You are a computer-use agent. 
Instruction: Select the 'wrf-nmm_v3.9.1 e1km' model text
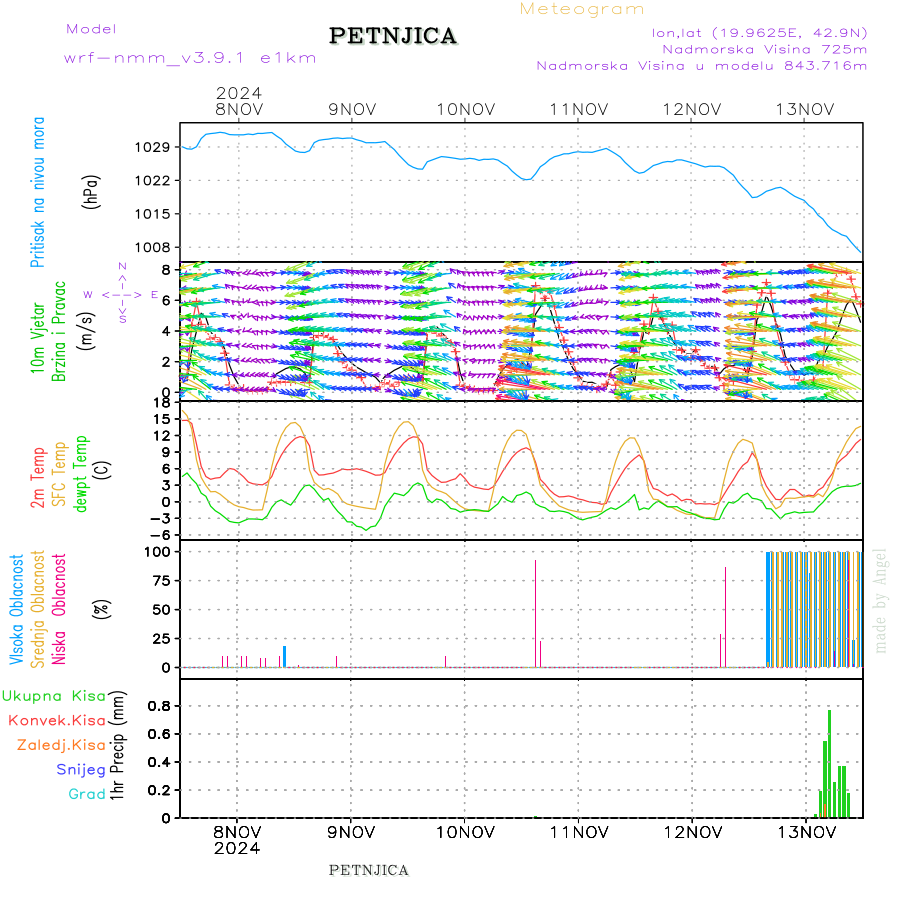[190, 58]
